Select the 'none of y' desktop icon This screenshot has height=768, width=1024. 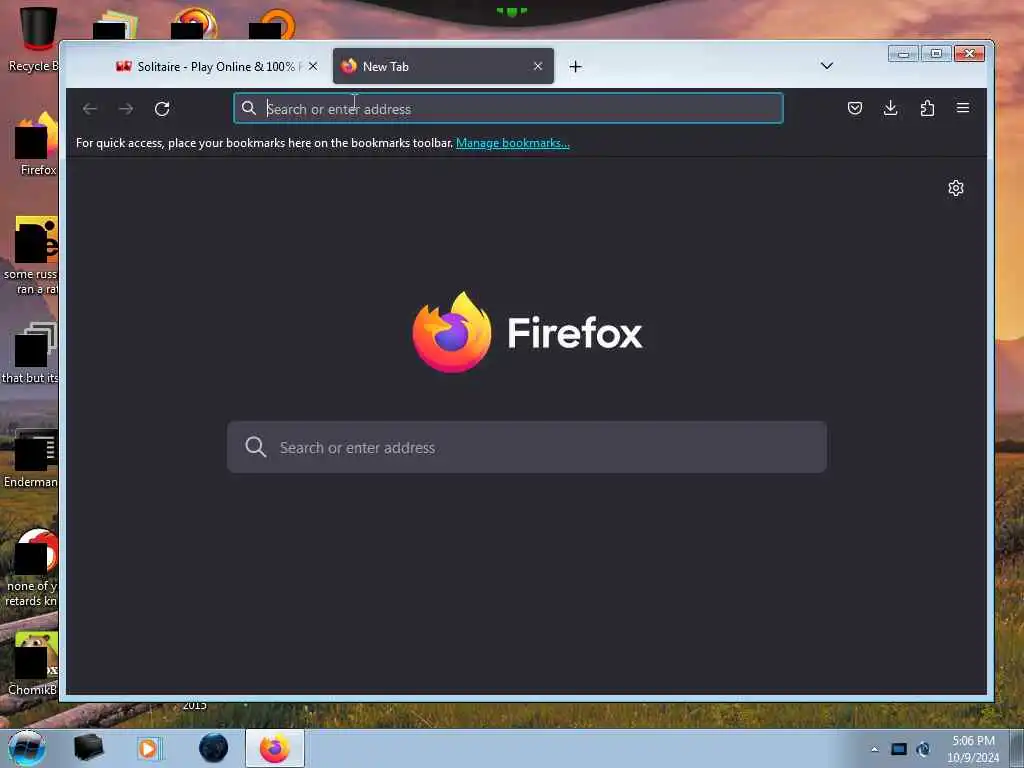(x=31, y=568)
